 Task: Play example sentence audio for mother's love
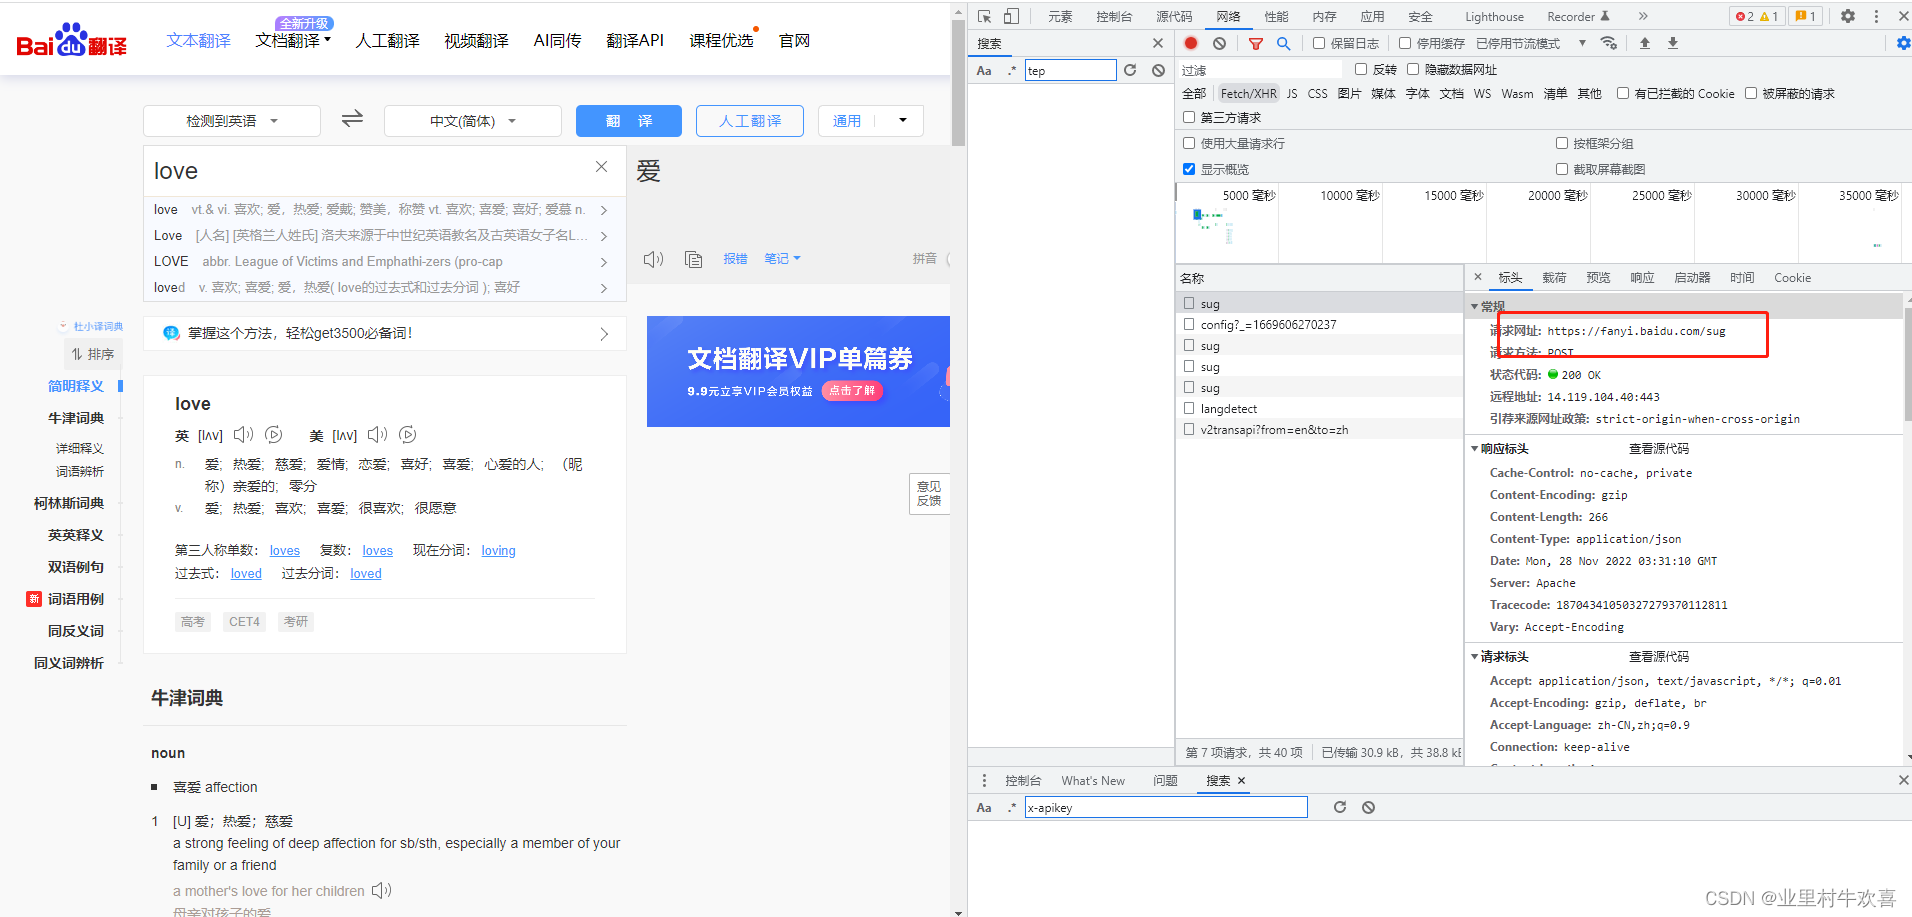coord(382,890)
